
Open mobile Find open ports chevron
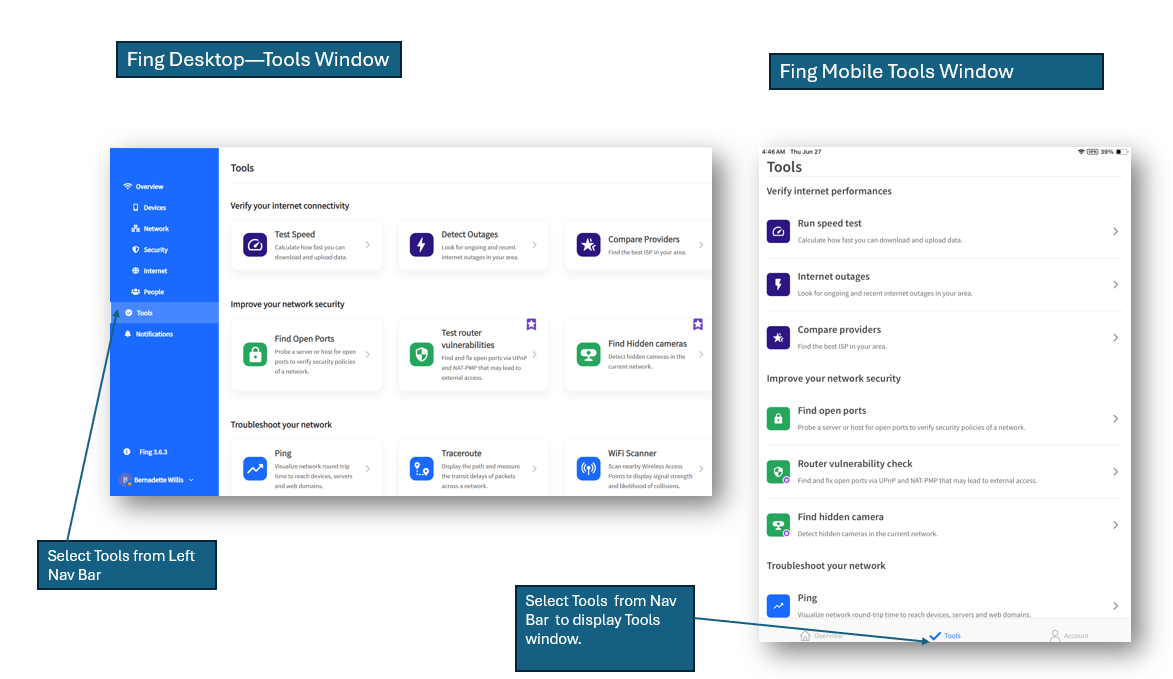(x=1115, y=419)
